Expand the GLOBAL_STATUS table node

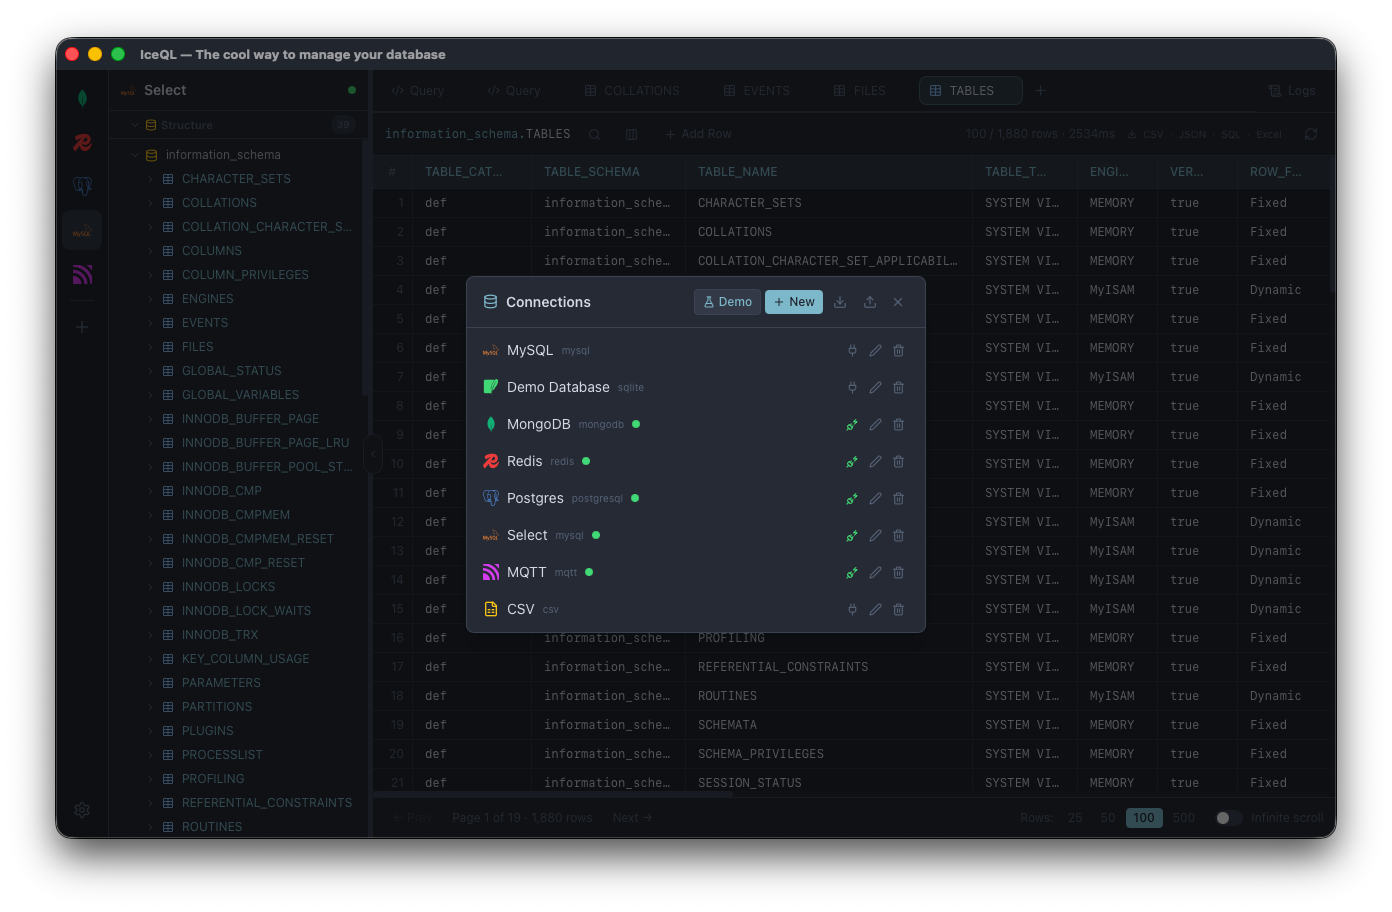tap(151, 371)
